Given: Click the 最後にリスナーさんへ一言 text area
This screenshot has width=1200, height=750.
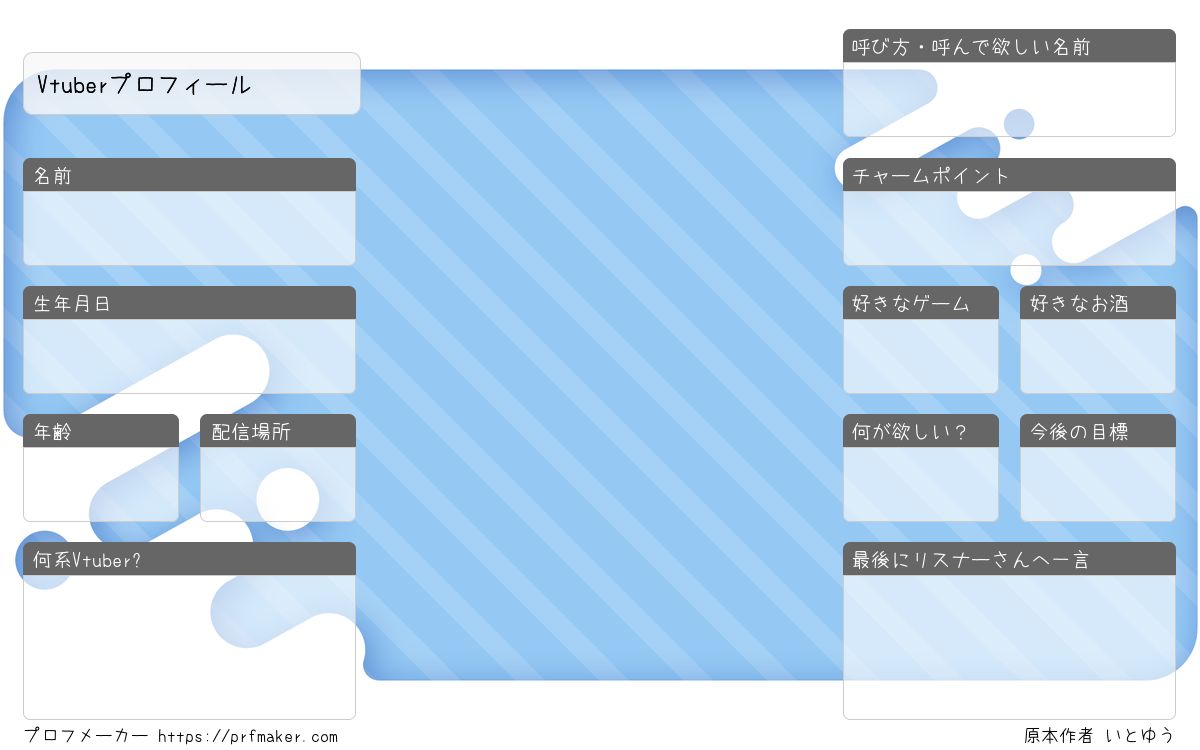Looking at the screenshot, I should [1009, 647].
